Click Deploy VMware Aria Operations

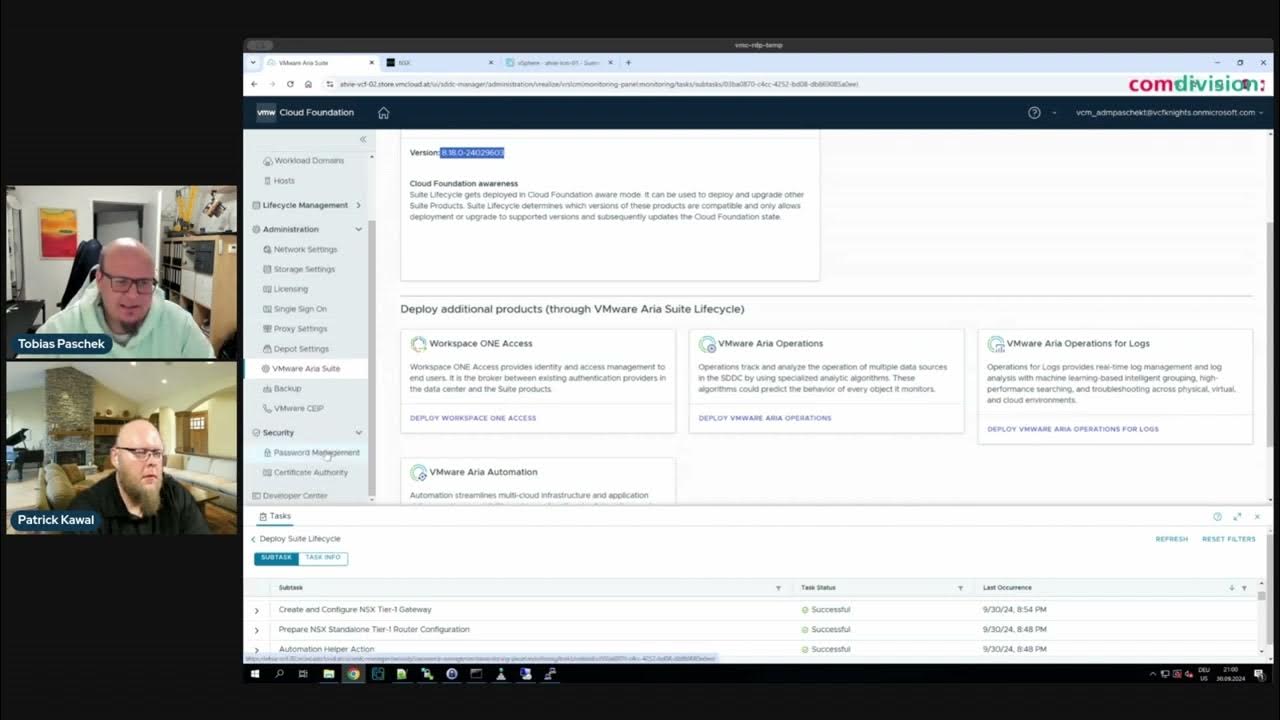(765, 418)
